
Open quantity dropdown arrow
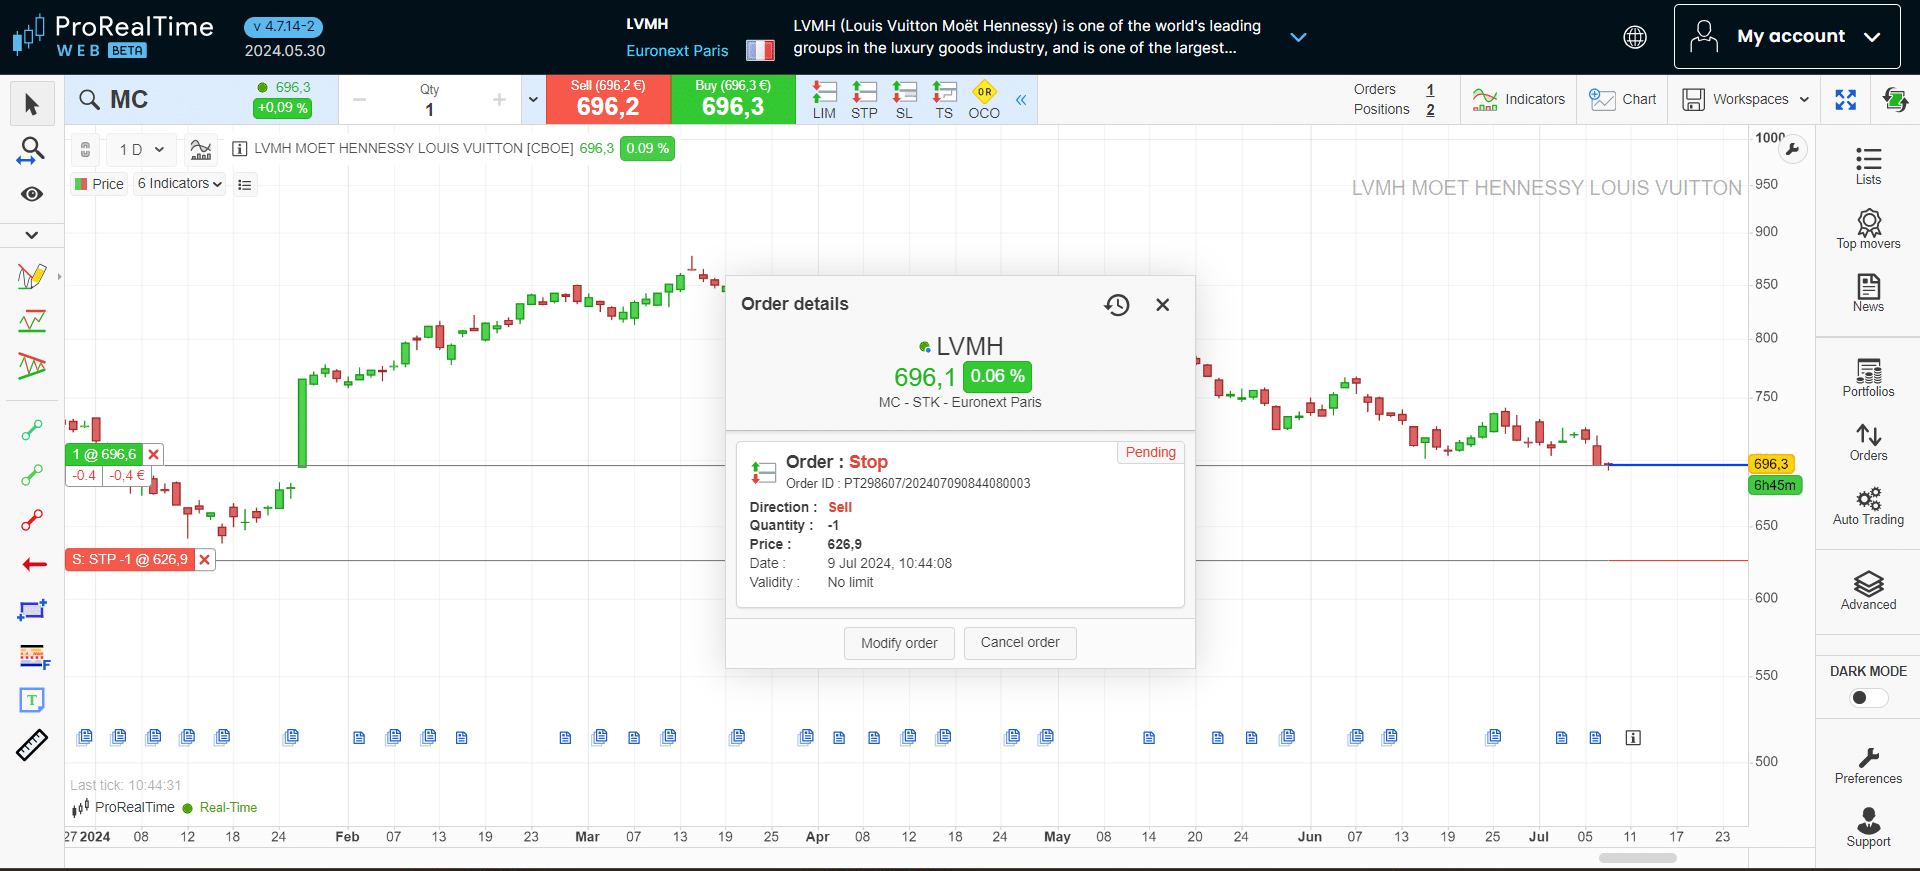click(533, 99)
